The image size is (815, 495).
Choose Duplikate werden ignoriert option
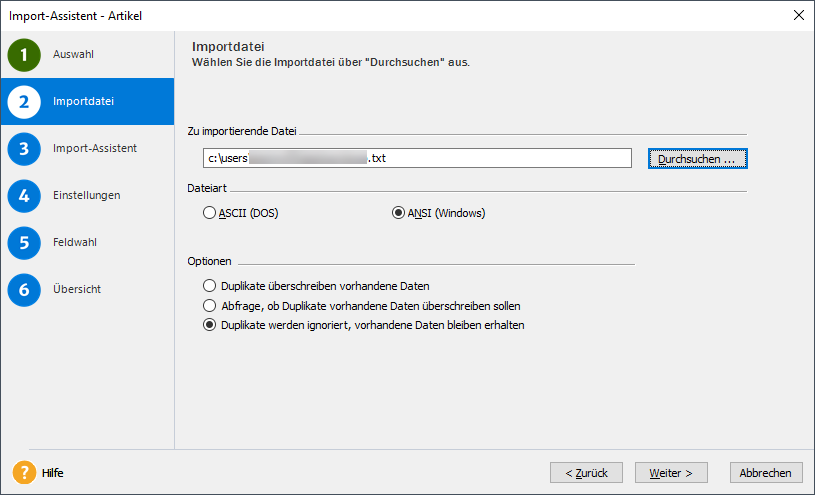[209, 325]
